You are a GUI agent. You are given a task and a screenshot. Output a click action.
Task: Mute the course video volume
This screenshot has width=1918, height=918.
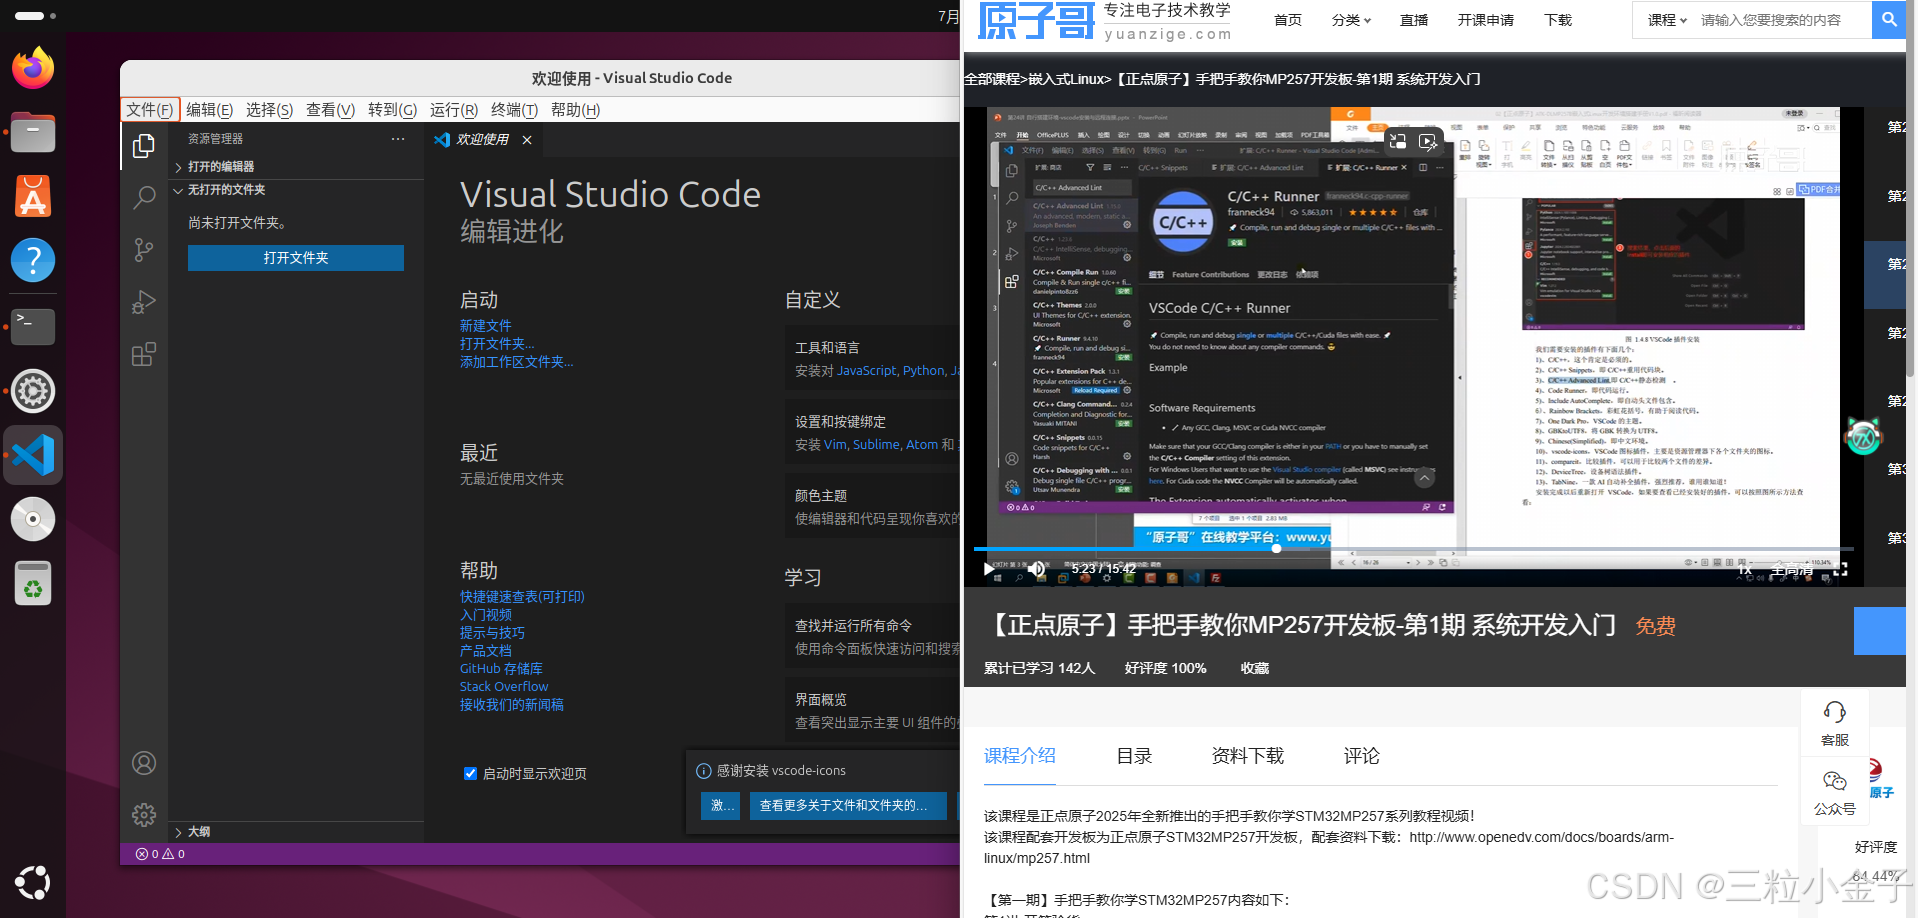[x=1038, y=569]
